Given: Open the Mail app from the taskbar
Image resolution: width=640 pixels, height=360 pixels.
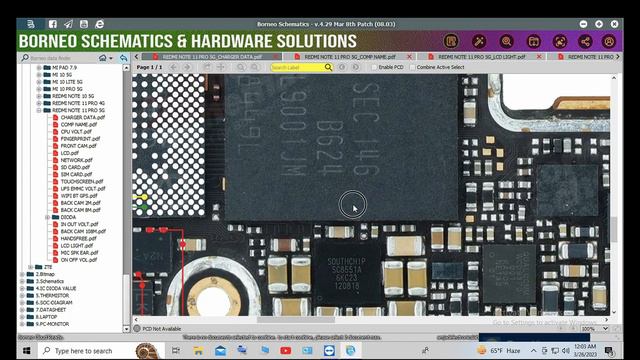Looking at the screenshot, I should (x=220, y=351).
